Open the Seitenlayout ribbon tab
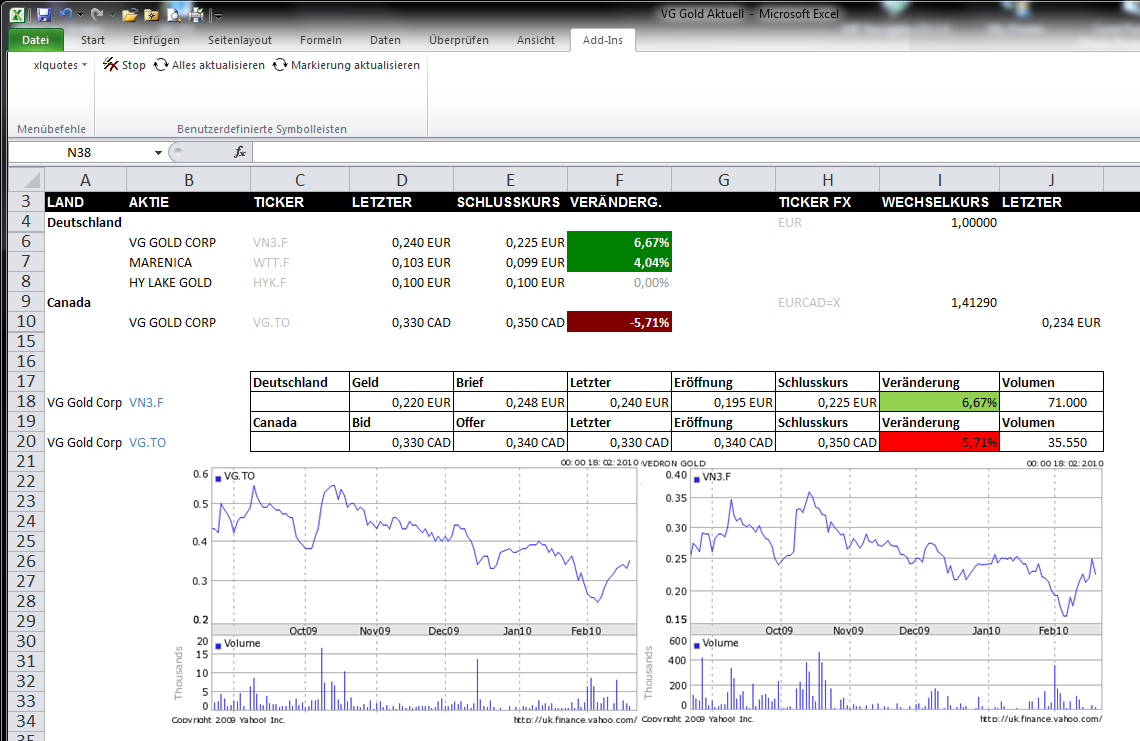The width and height of the screenshot is (1140, 741). click(x=240, y=40)
